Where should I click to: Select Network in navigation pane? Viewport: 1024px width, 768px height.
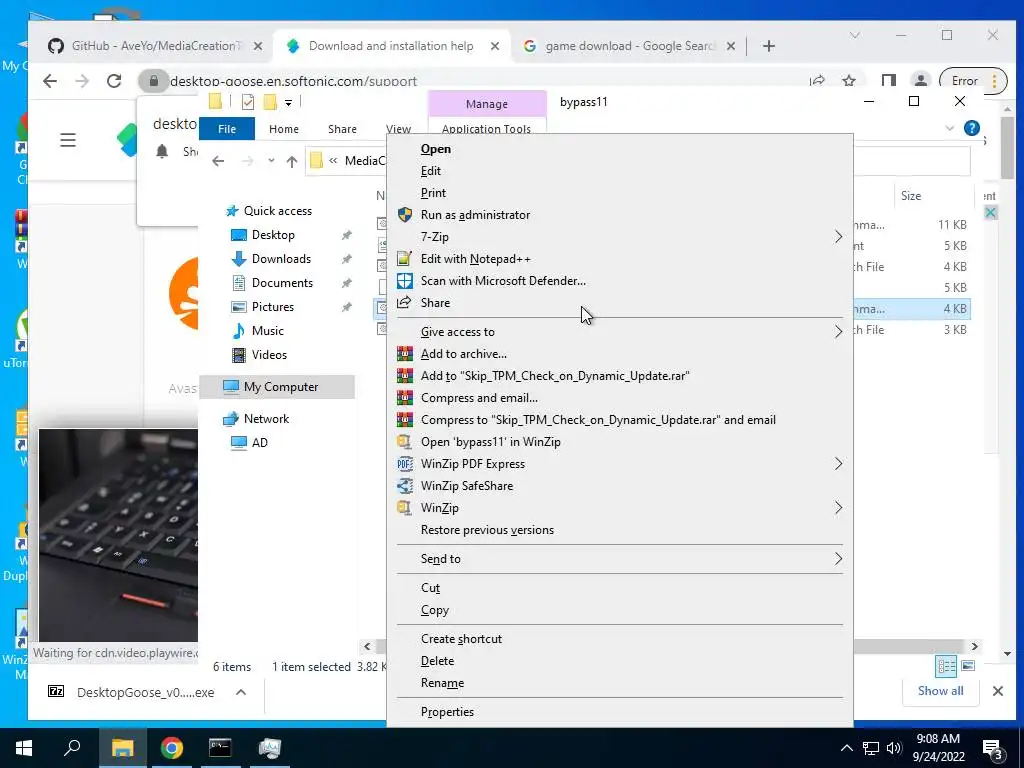point(266,419)
